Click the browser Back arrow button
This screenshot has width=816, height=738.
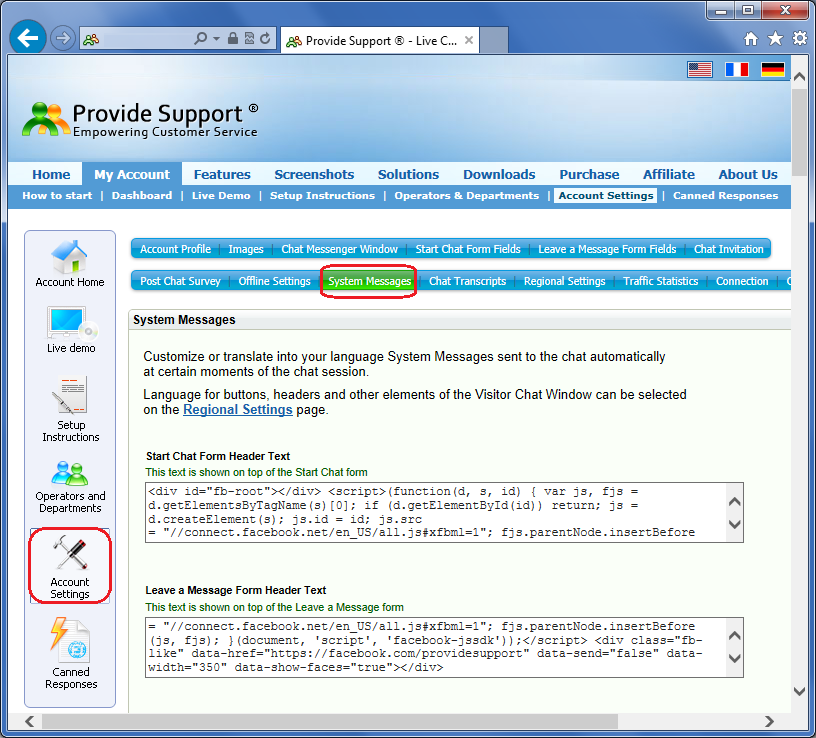pyautogui.click(x=28, y=37)
